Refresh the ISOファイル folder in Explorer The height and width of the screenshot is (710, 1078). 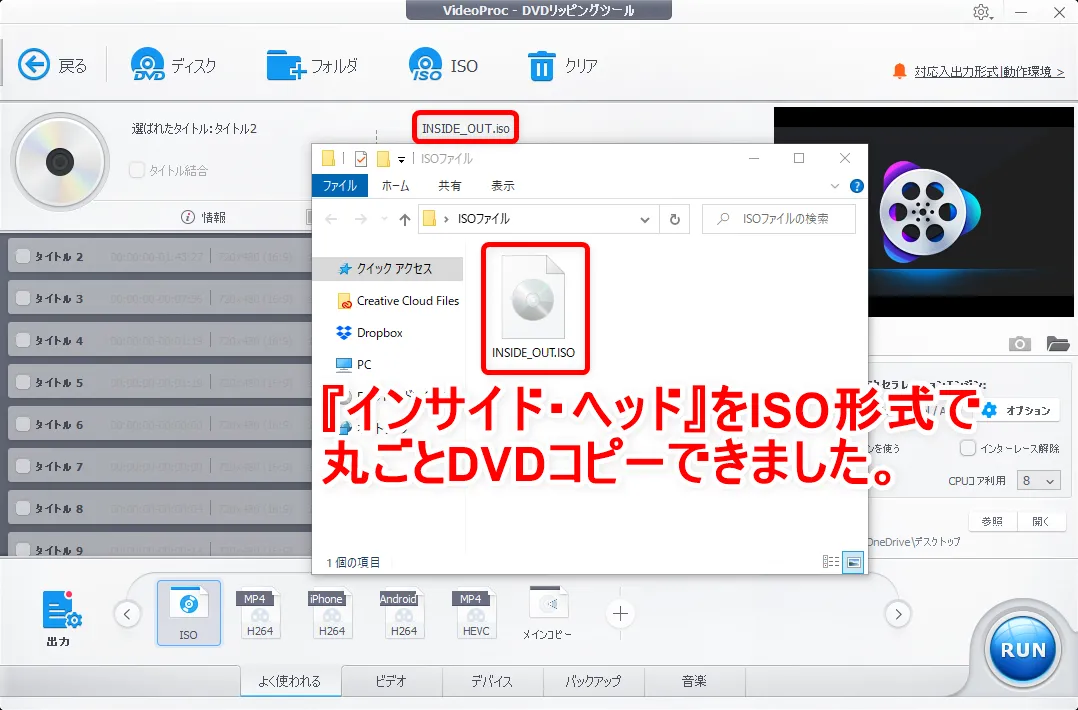pos(674,219)
